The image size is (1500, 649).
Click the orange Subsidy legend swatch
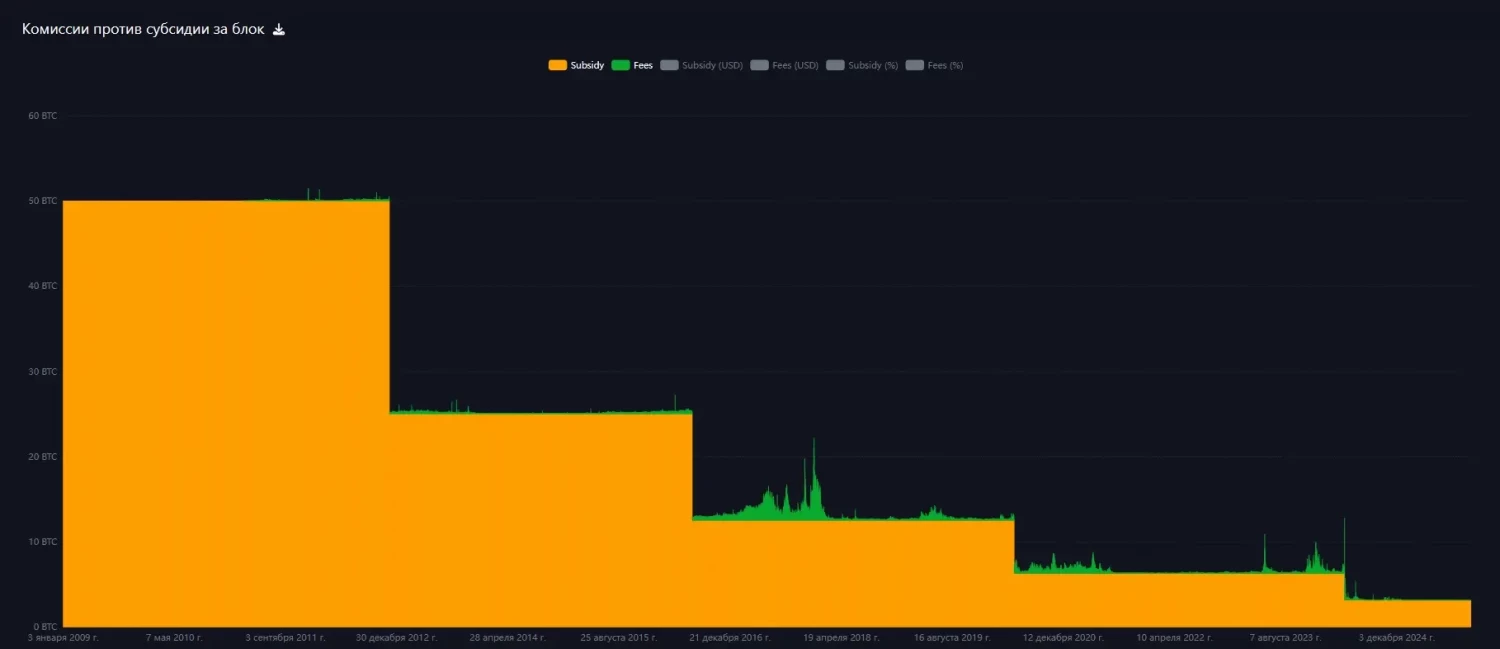[558, 65]
